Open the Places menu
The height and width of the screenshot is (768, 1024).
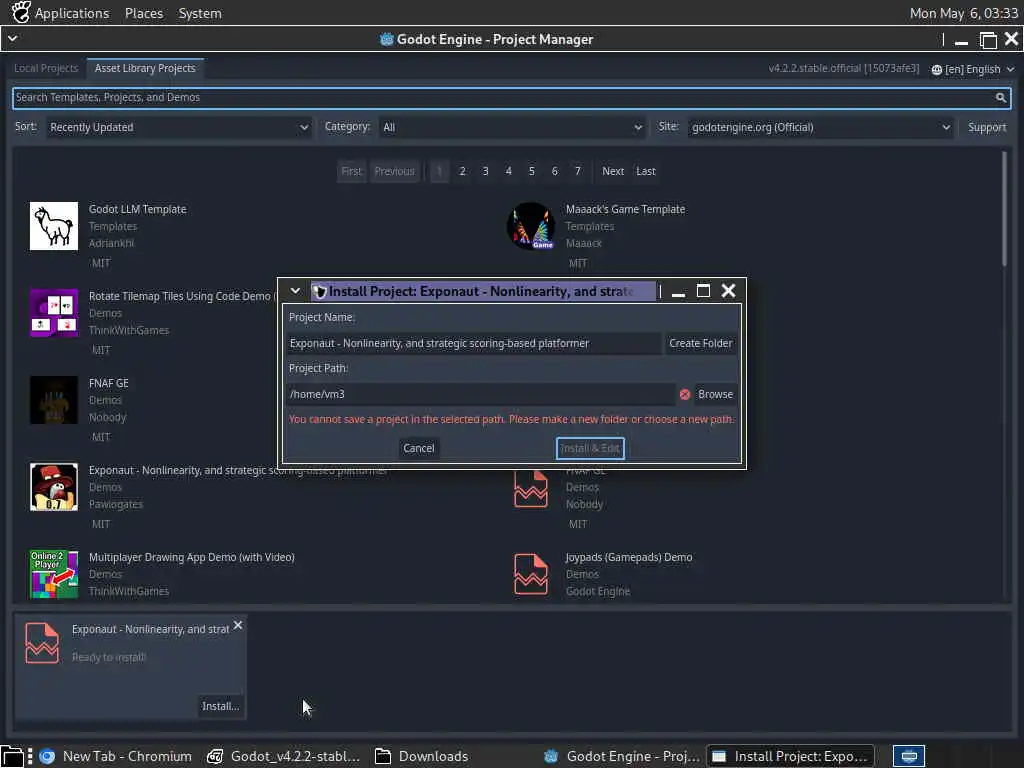(144, 13)
